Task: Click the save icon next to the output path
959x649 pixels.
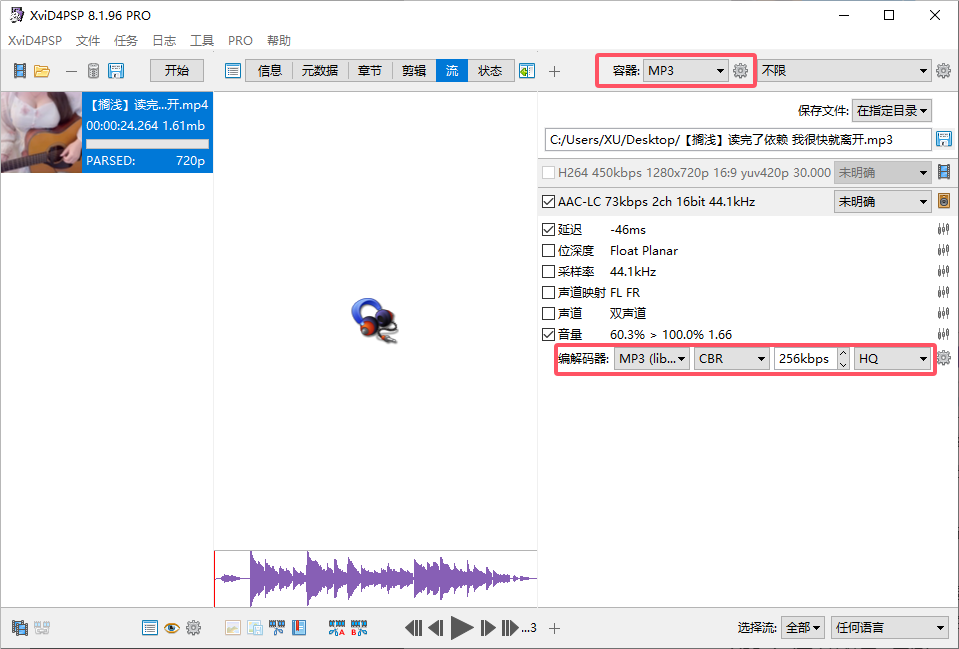Action: (x=943, y=139)
